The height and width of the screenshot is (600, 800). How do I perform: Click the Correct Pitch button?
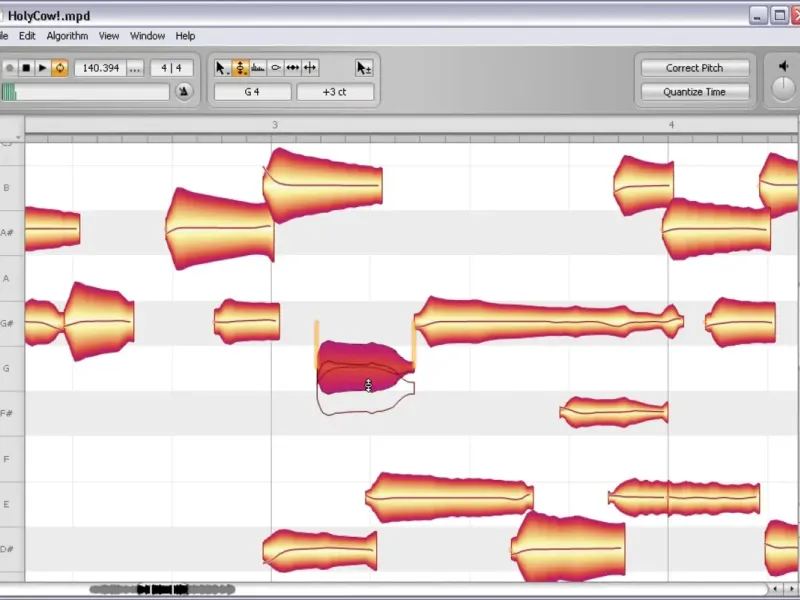click(x=694, y=68)
